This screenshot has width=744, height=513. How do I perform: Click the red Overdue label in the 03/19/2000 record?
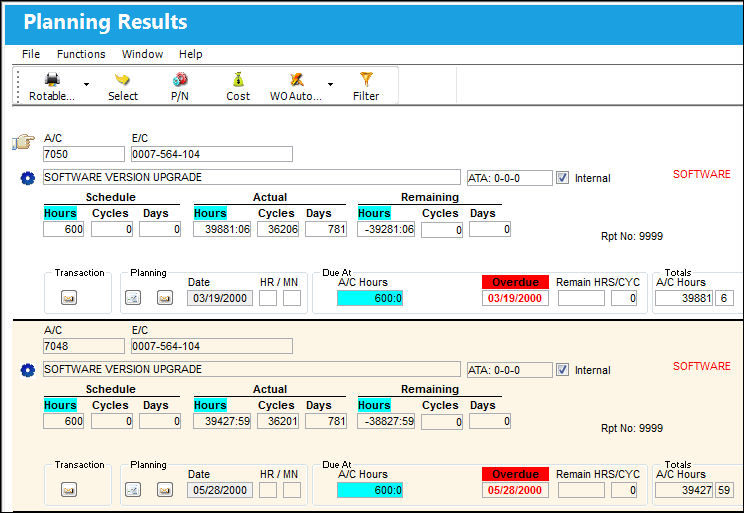515,282
